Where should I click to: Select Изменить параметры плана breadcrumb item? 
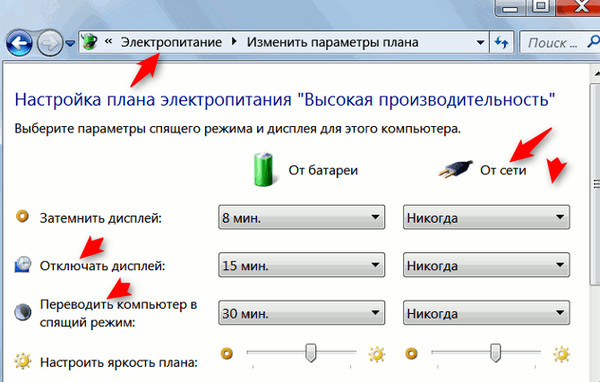332,42
